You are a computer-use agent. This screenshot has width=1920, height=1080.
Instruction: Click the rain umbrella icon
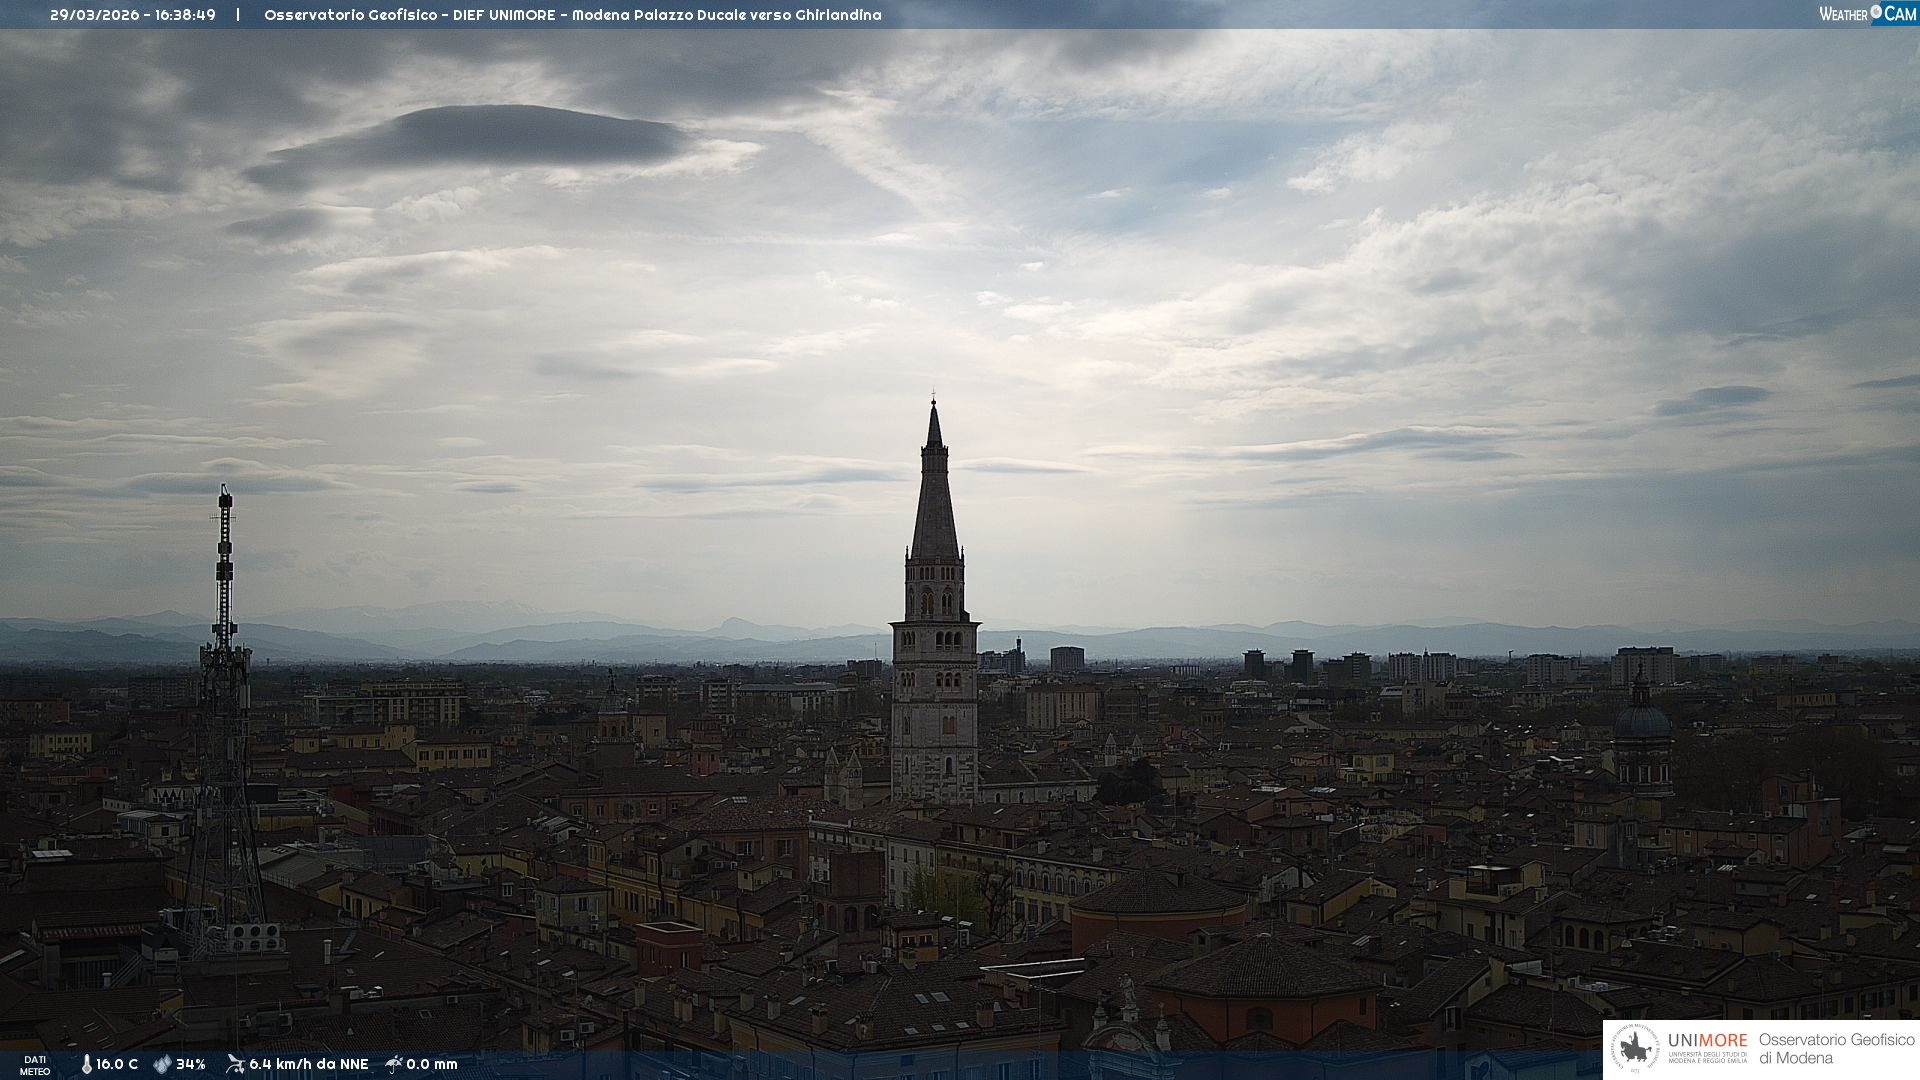[x=394, y=1064]
